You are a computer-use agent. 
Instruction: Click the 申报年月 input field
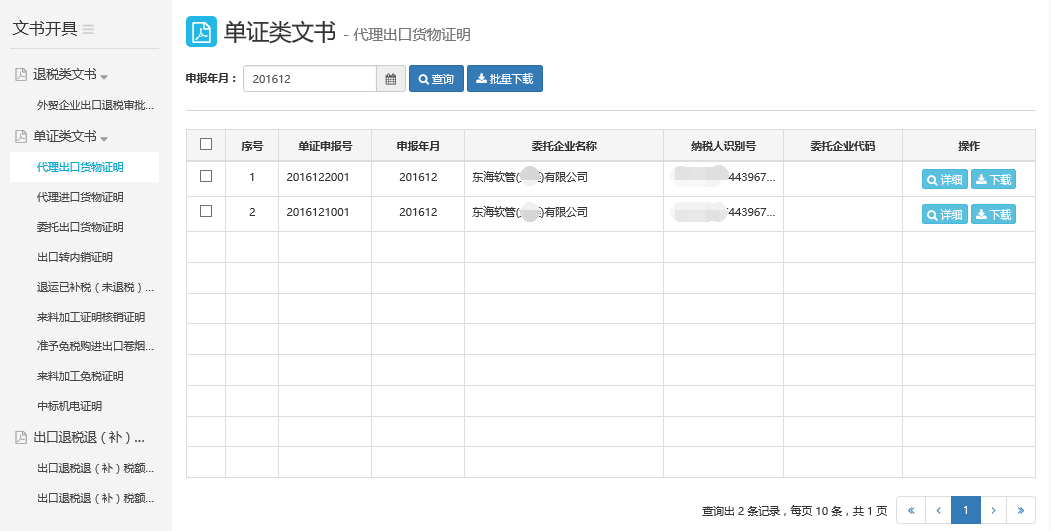[310, 79]
